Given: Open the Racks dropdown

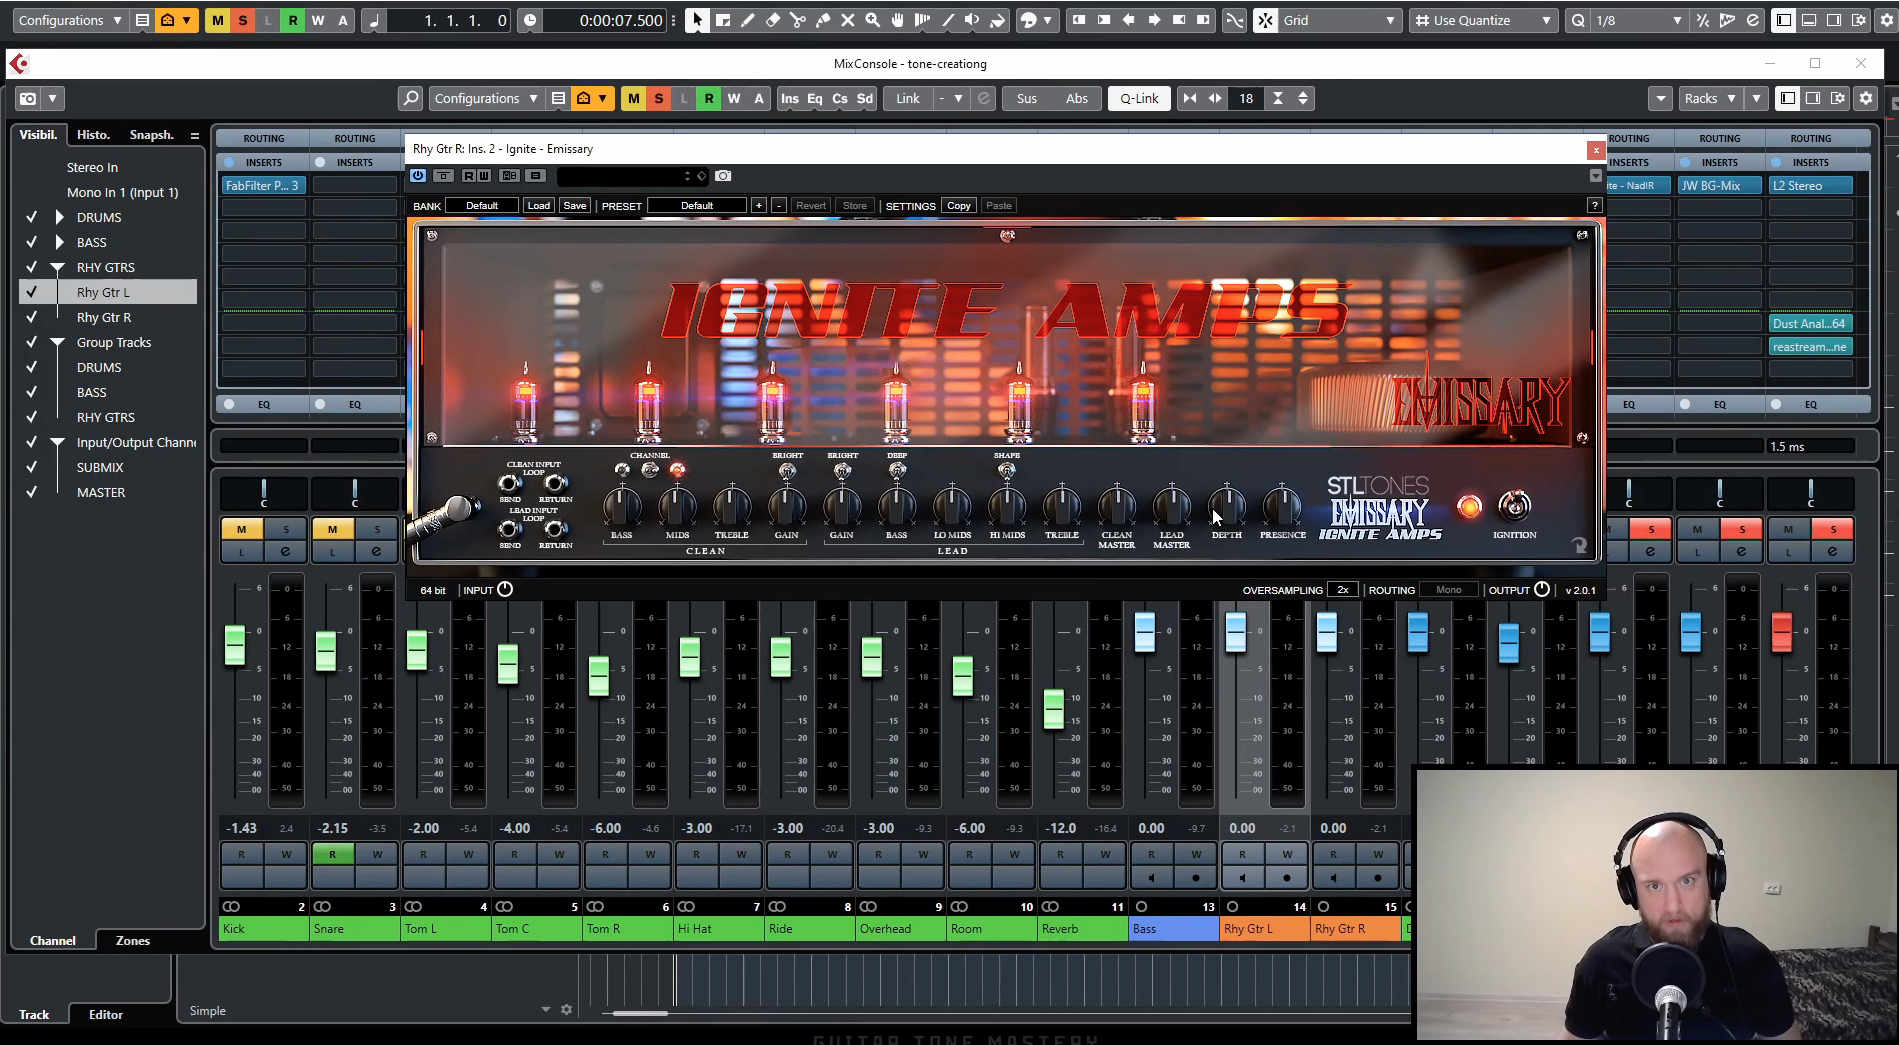Looking at the screenshot, I should coord(1710,98).
